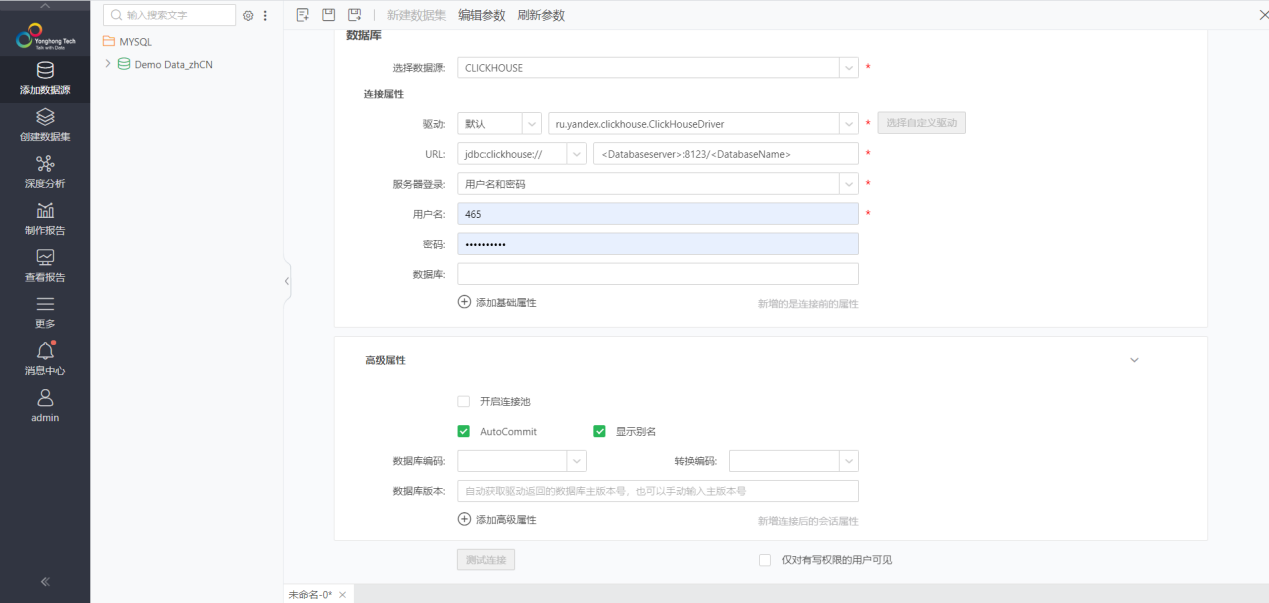Open the 查看报告 sidebar icon
1269x603 pixels.
[x=45, y=258]
